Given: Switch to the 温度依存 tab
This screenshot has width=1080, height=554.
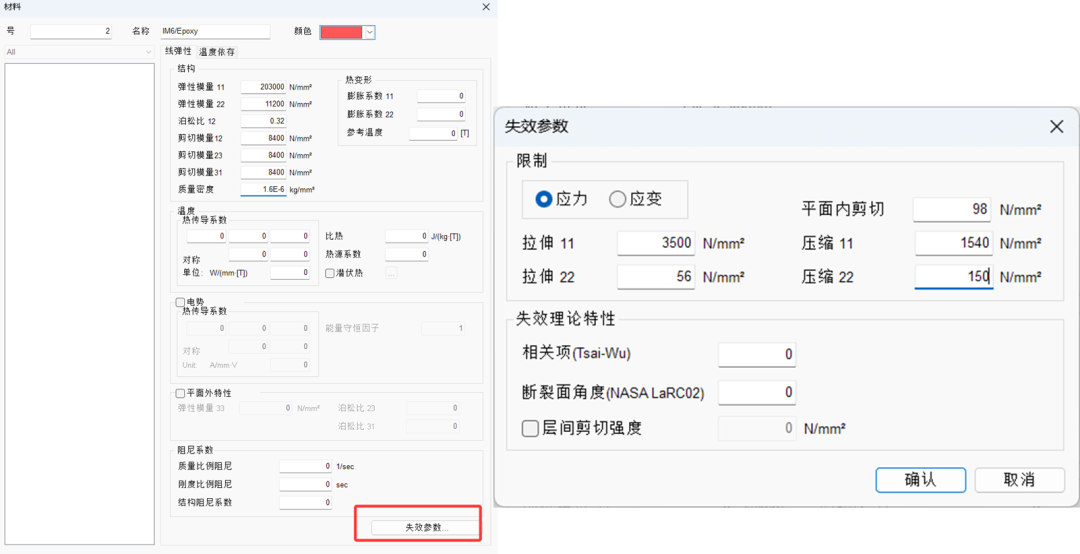Looking at the screenshot, I should coord(217,52).
